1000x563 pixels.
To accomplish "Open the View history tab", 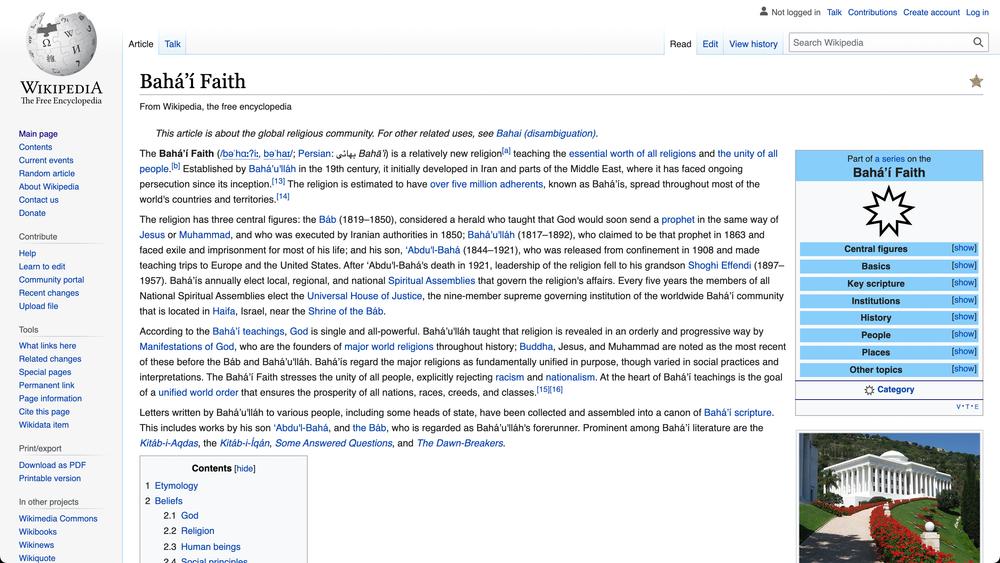I will [x=753, y=44].
